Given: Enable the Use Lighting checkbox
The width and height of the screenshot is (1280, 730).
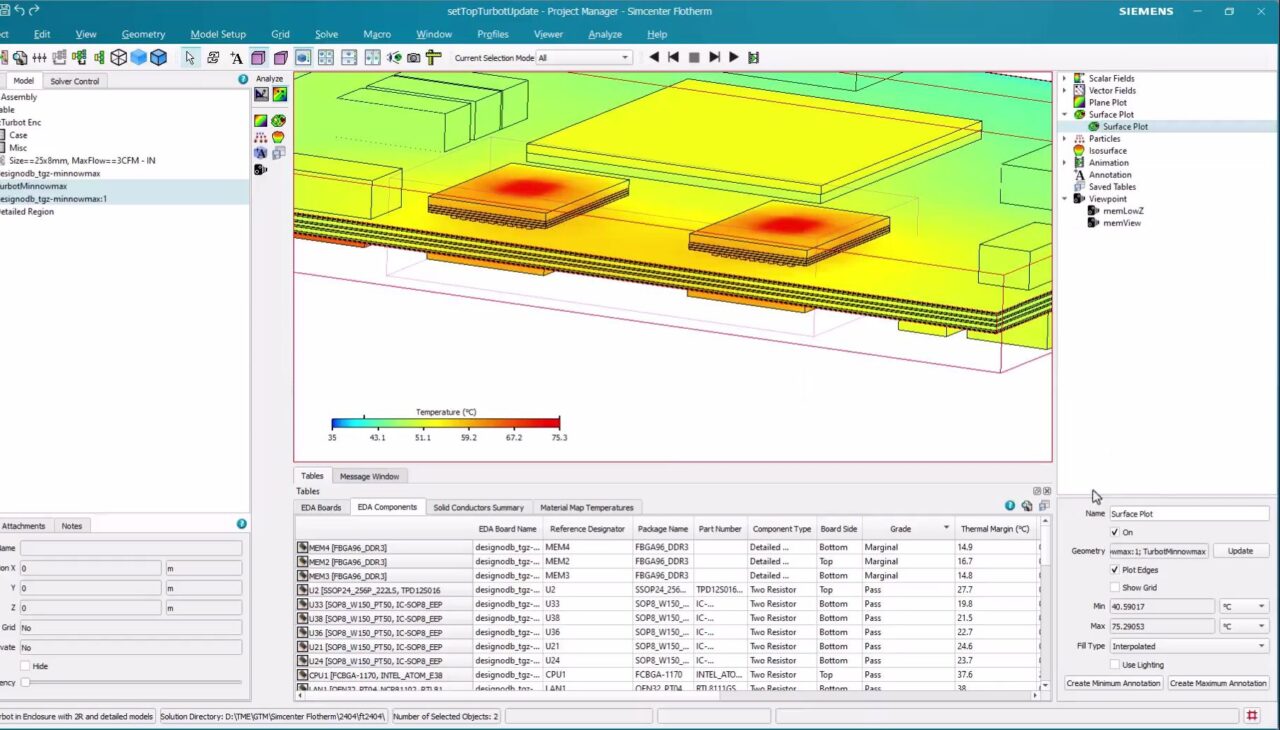Looking at the screenshot, I should pos(1115,665).
